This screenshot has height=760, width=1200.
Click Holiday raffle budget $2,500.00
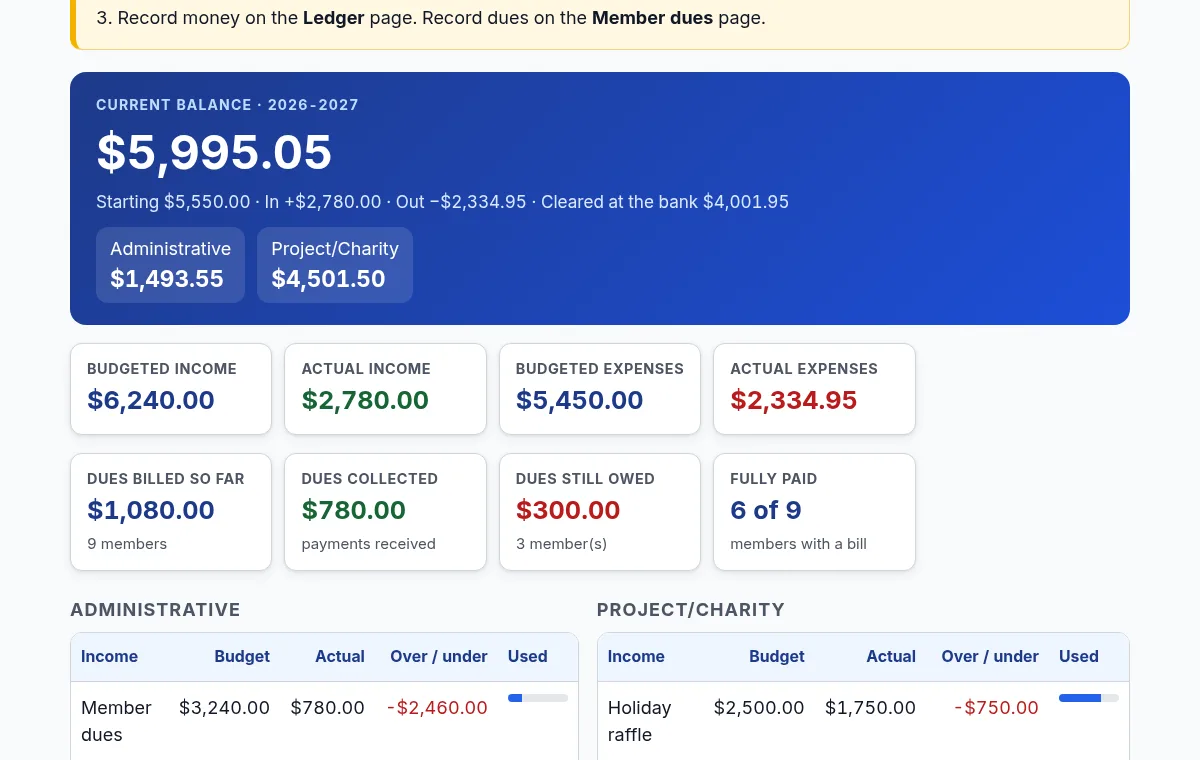click(759, 708)
